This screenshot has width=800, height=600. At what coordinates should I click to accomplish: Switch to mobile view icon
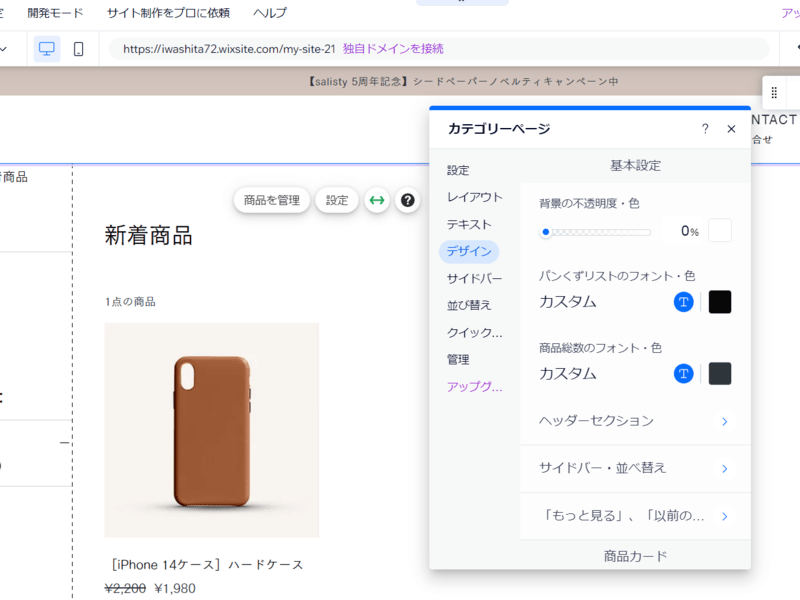pyautogui.click(x=79, y=49)
